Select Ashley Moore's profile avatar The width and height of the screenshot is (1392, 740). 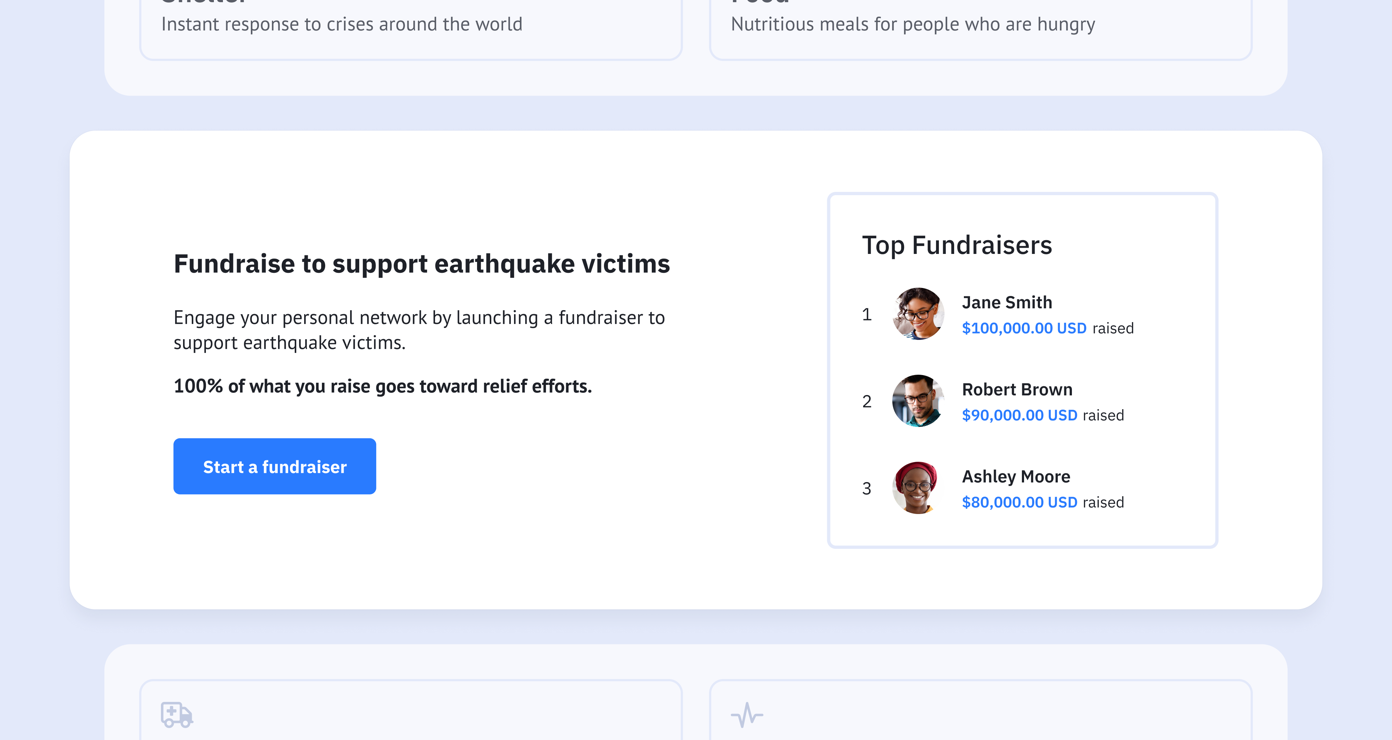coord(917,487)
